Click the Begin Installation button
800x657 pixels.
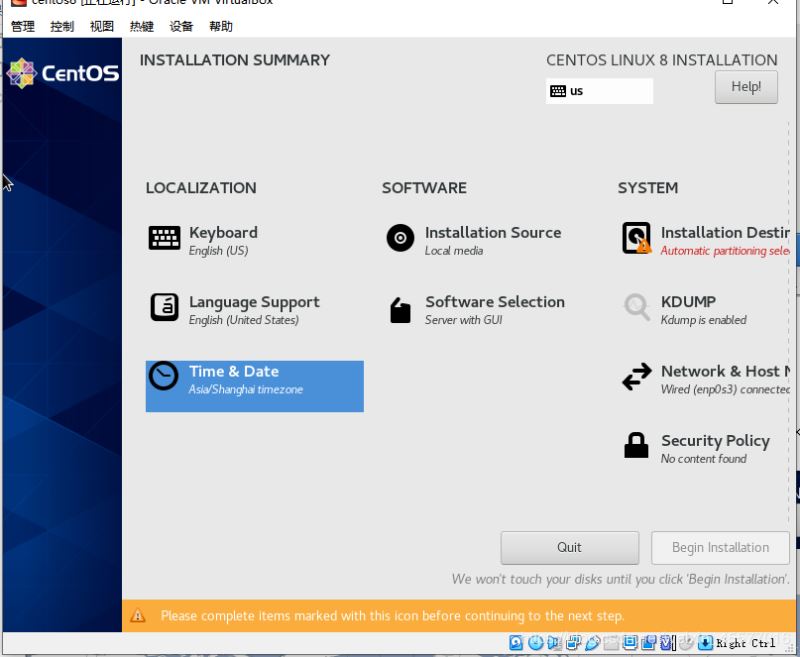[720, 548]
